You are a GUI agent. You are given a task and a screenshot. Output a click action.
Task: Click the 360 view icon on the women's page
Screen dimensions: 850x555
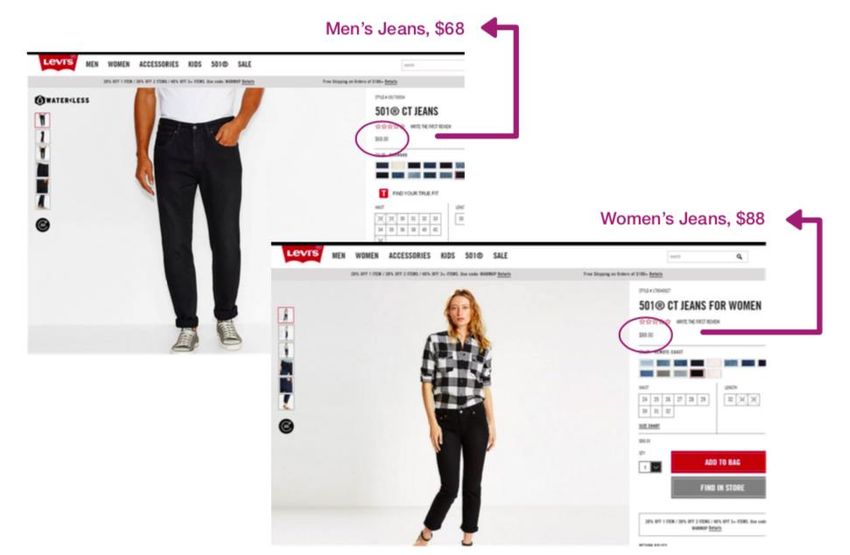(286, 426)
